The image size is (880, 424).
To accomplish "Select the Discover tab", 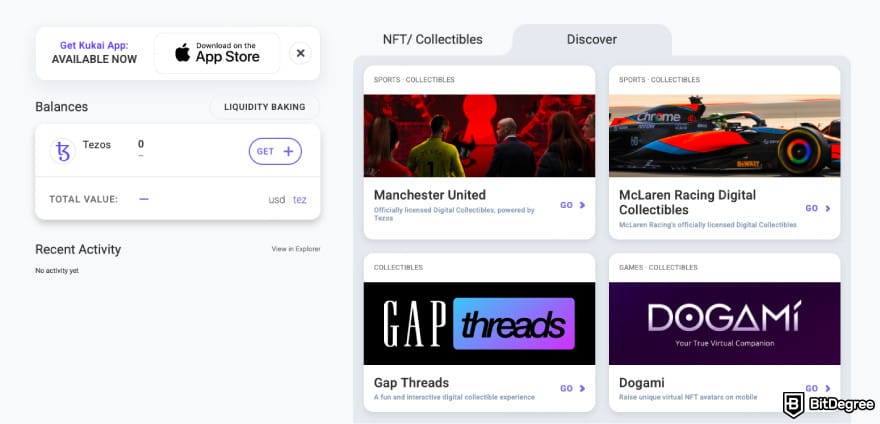I will (x=592, y=39).
